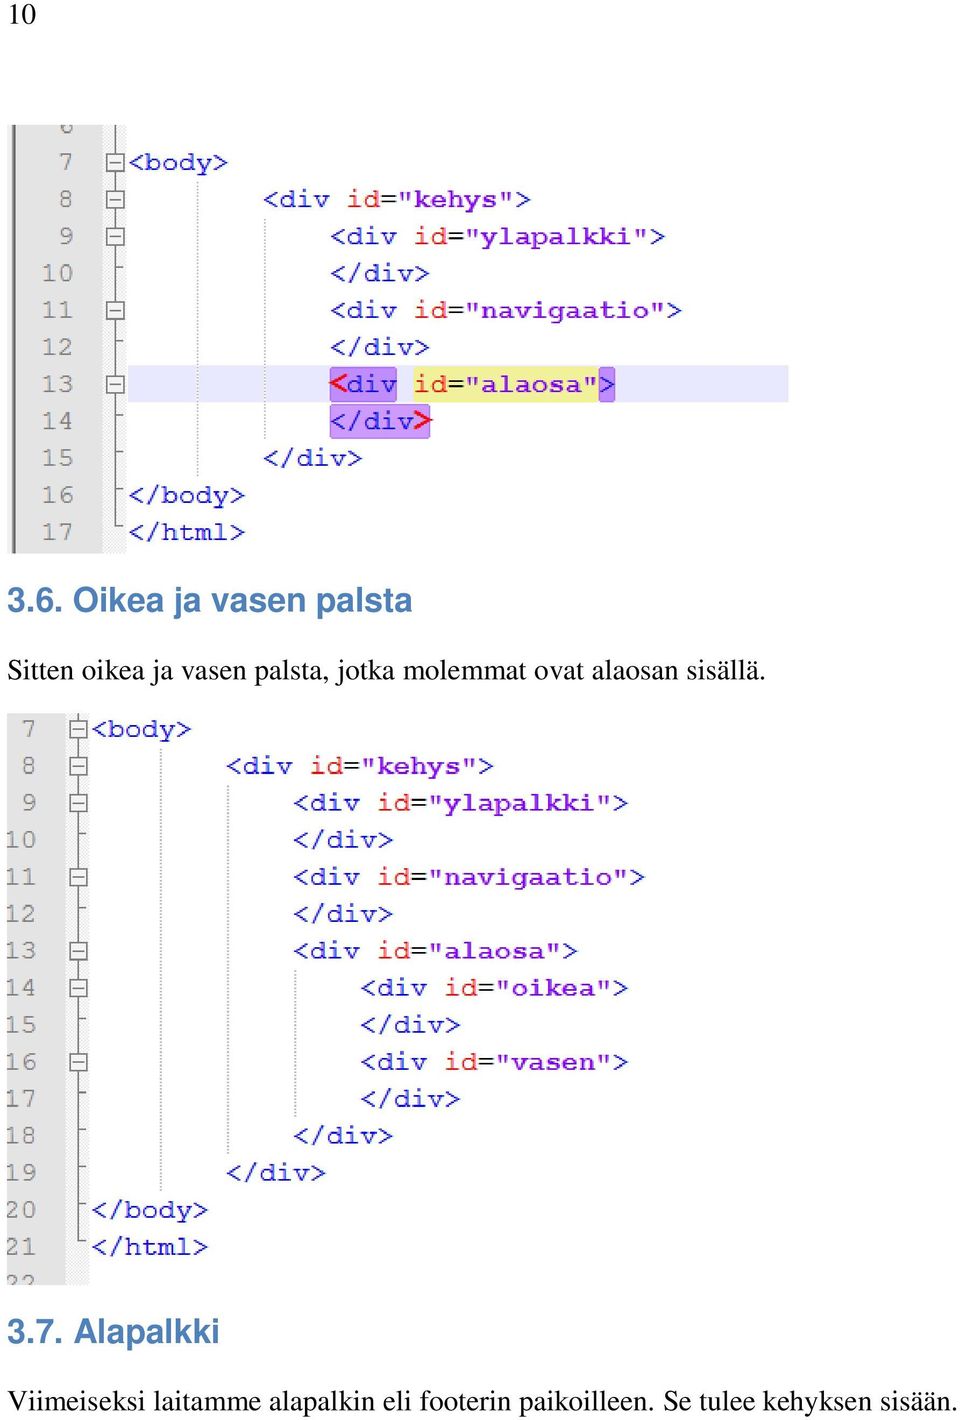Collapse ylapalkki div fold on line 9 in upper code
This screenshot has width=960, height=1420.
tap(115, 237)
